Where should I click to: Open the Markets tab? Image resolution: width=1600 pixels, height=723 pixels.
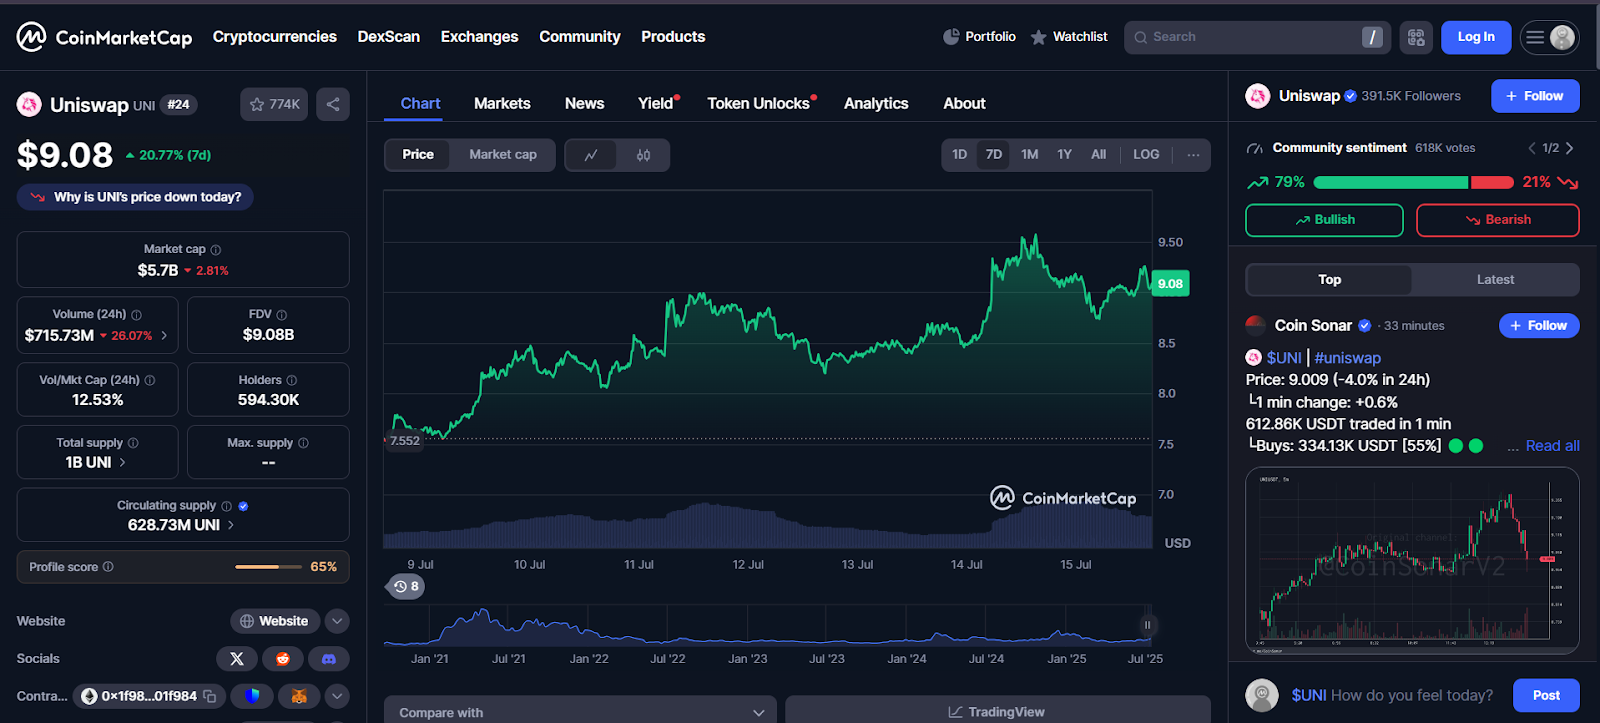(x=502, y=104)
